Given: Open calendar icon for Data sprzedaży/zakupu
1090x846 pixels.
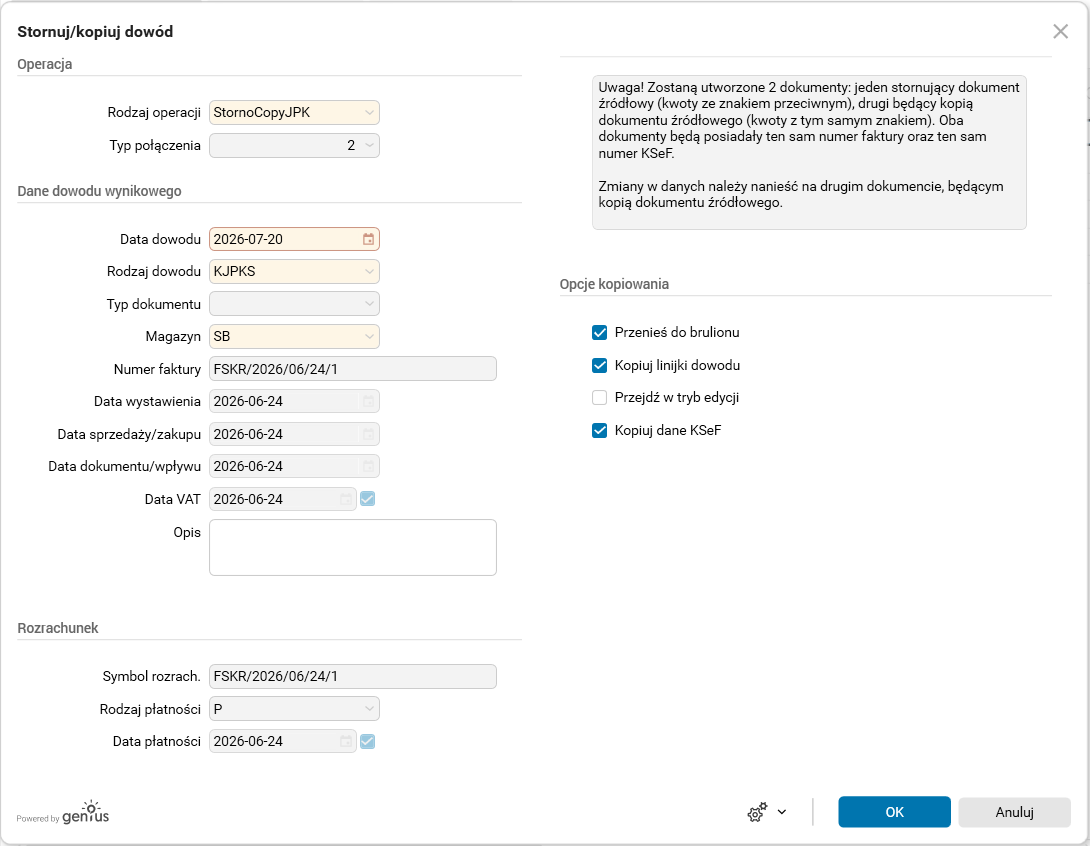Looking at the screenshot, I should tap(368, 434).
